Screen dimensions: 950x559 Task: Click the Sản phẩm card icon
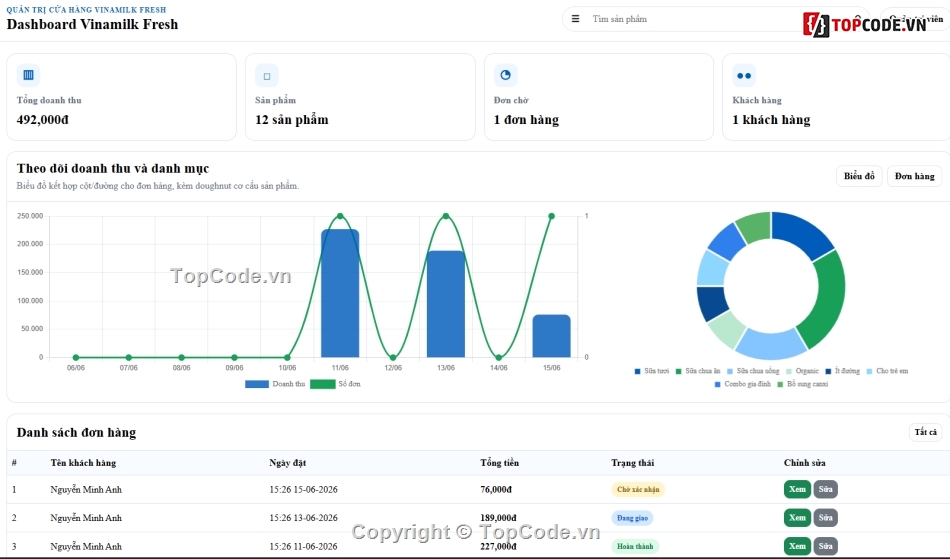(x=267, y=76)
